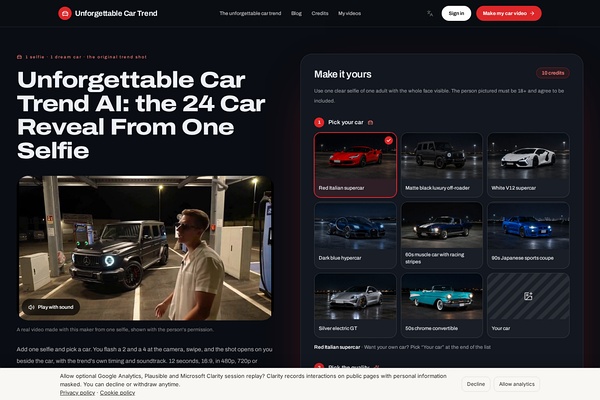Image resolution: width=600 pixels, height=400 pixels.
Task: Pick the Silver electric GT card
Action: point(355,305)
